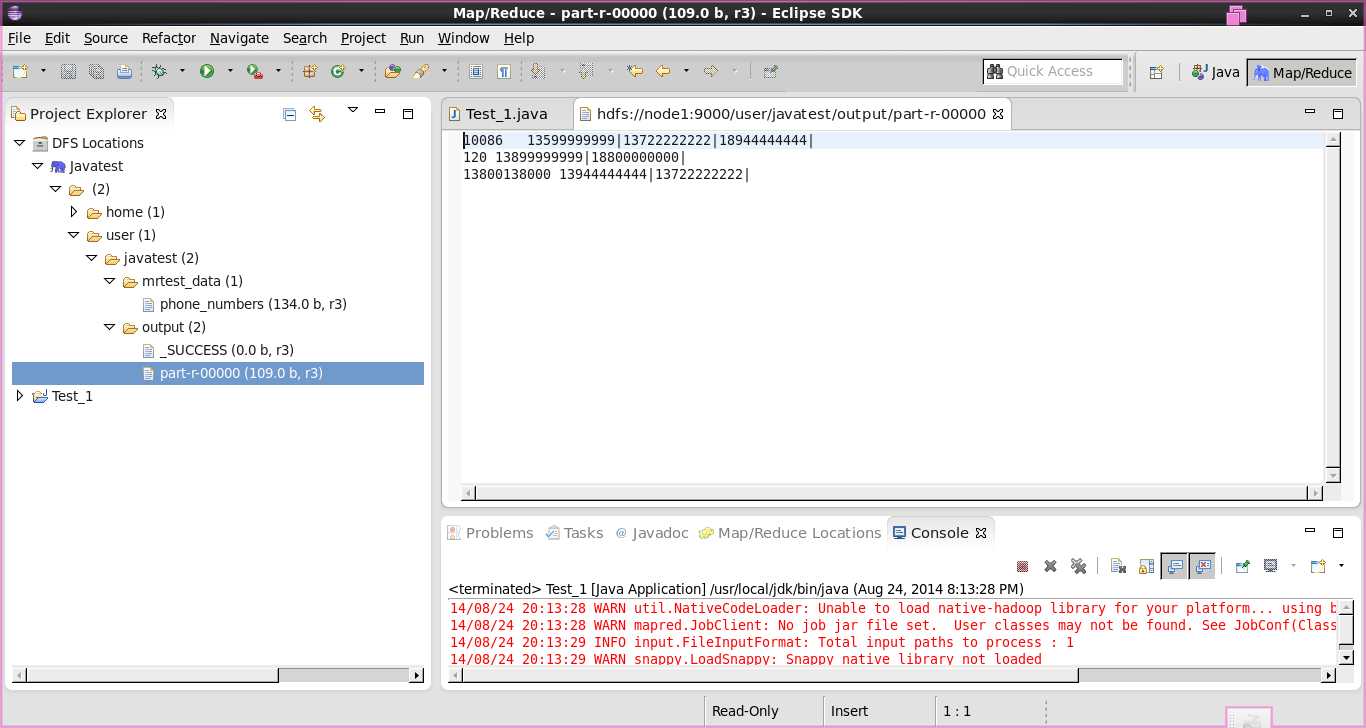Collapse All in Project Explorer
The image size is (1366, 728).
[290, 114]
